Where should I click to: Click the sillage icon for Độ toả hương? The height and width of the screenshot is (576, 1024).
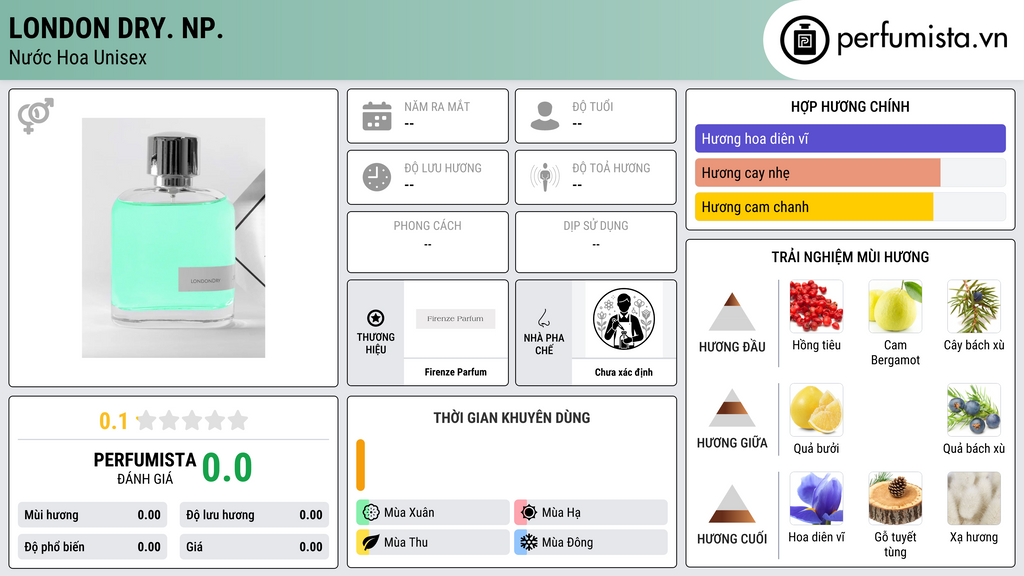(x=545, y=177)
